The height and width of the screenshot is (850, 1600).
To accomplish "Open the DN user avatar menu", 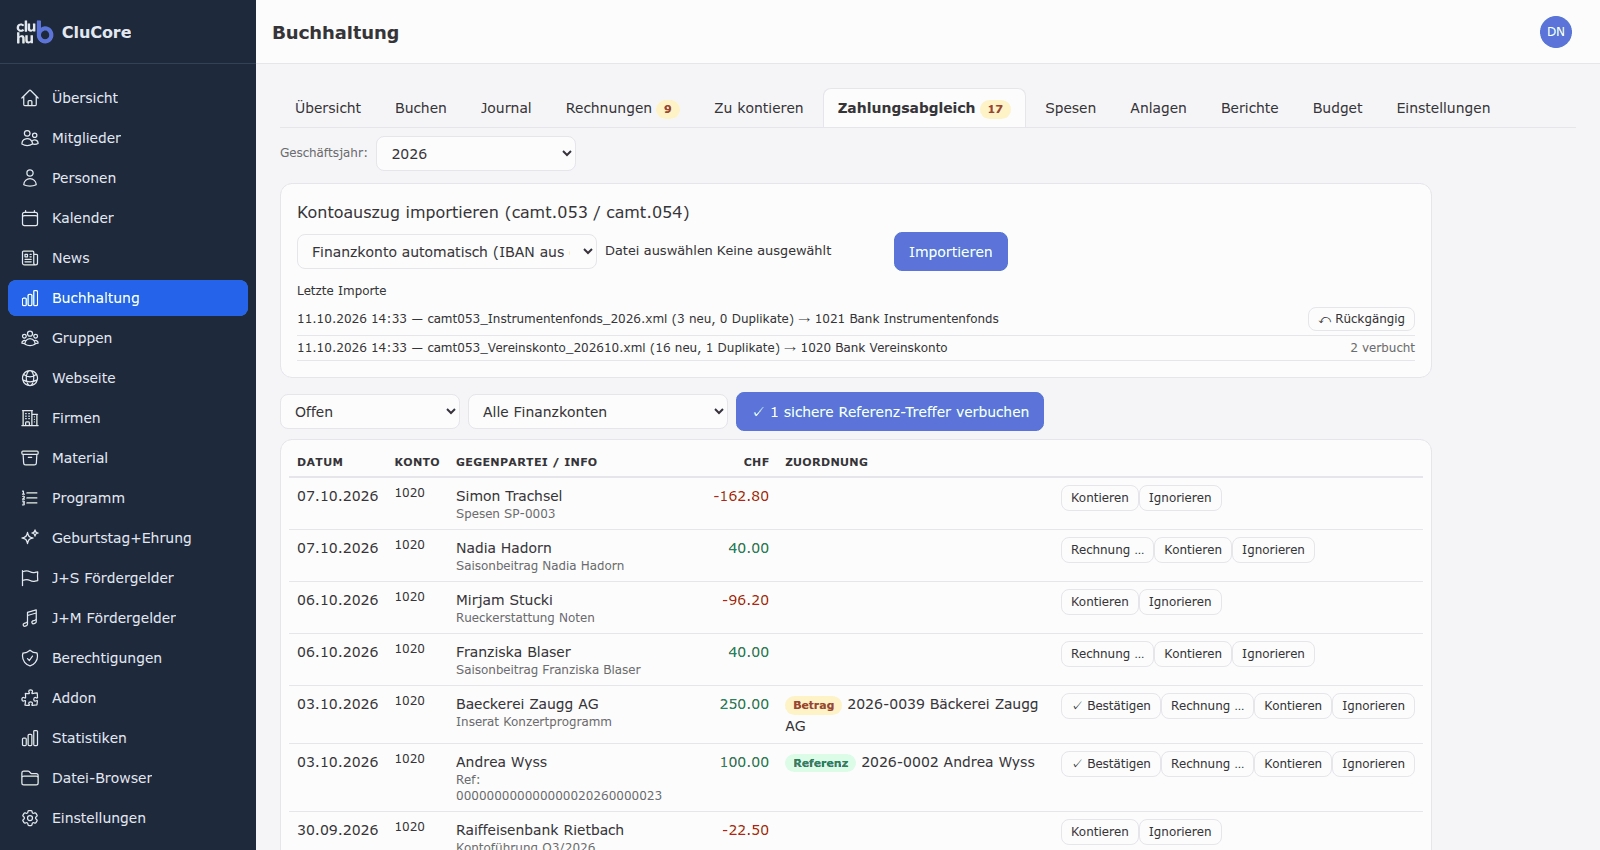I will (1556, 32).
